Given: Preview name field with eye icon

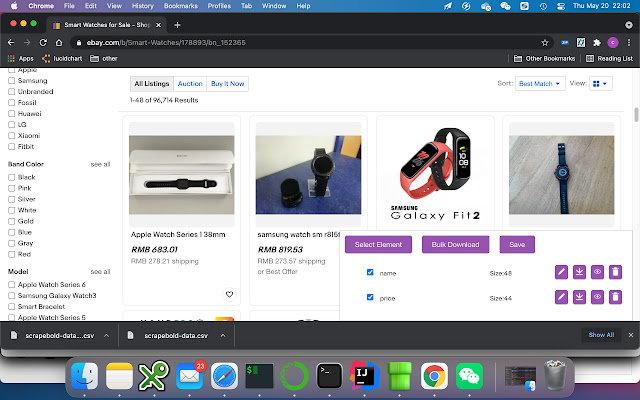Looking at the screenshot, I should [x=597, y=272].
